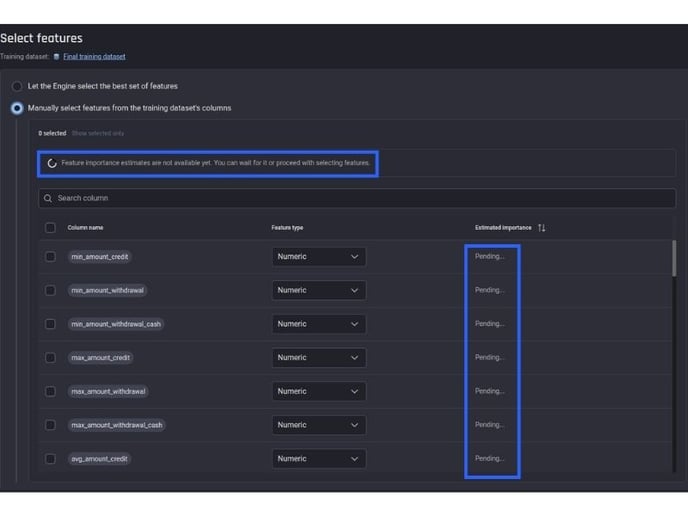Click 'Show selected only' filter
The width and height of the screenshot is (688, 516).
(98, 133)
